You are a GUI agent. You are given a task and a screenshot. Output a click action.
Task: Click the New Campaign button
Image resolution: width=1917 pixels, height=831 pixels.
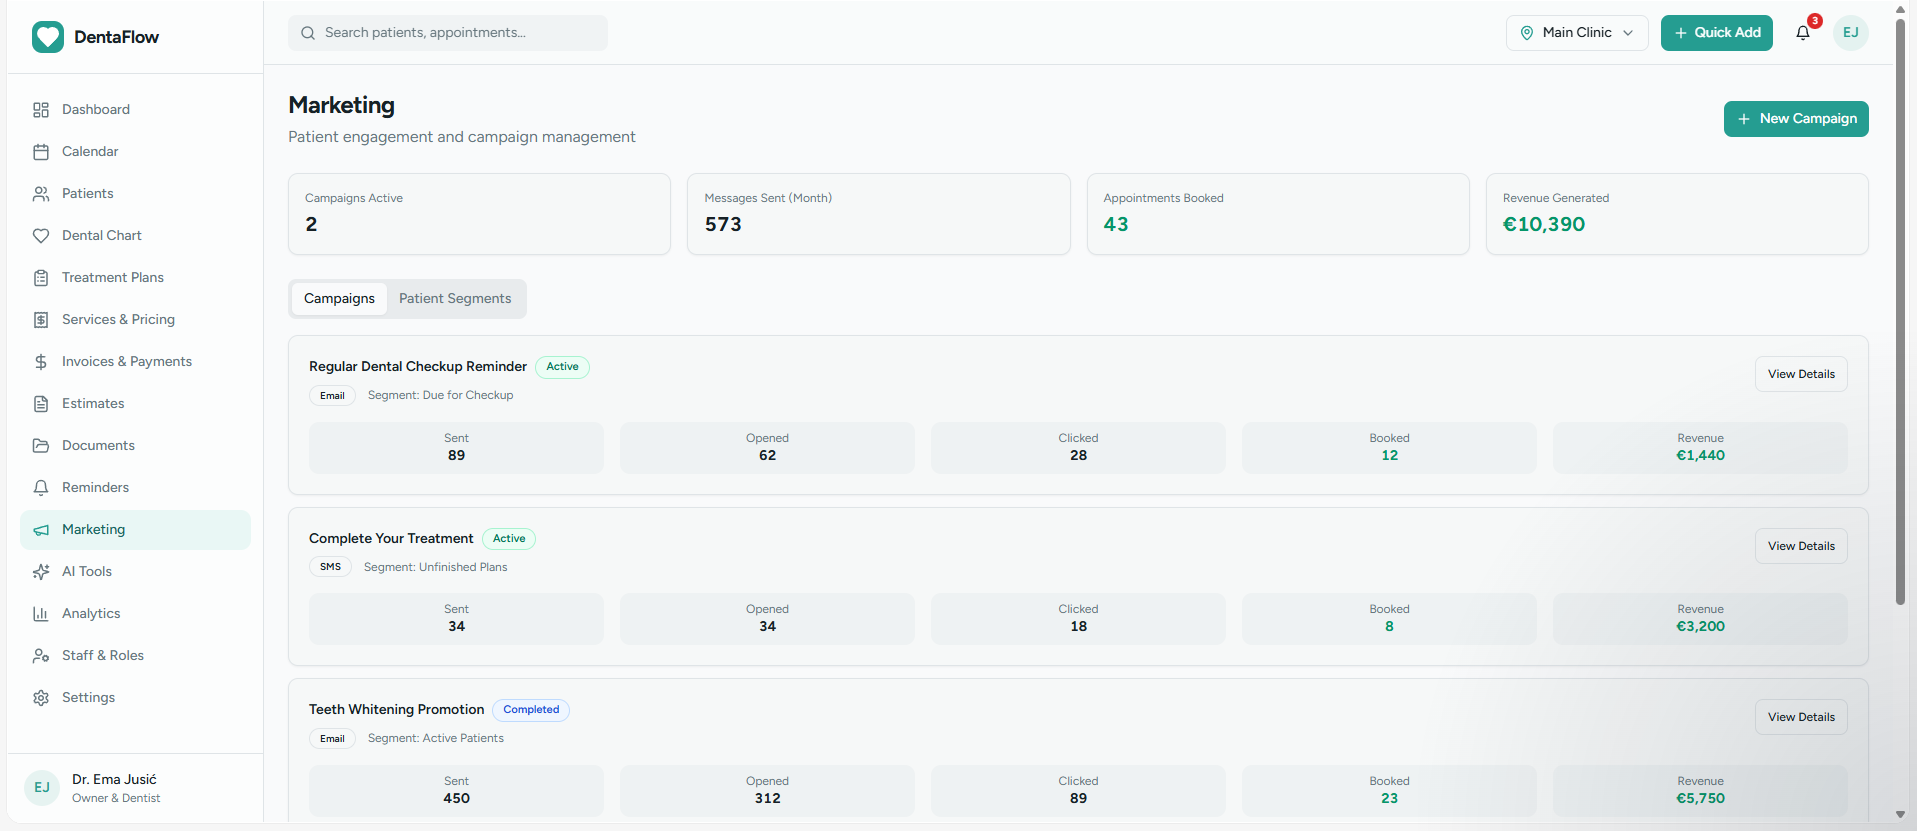[x=1796, y=119]
